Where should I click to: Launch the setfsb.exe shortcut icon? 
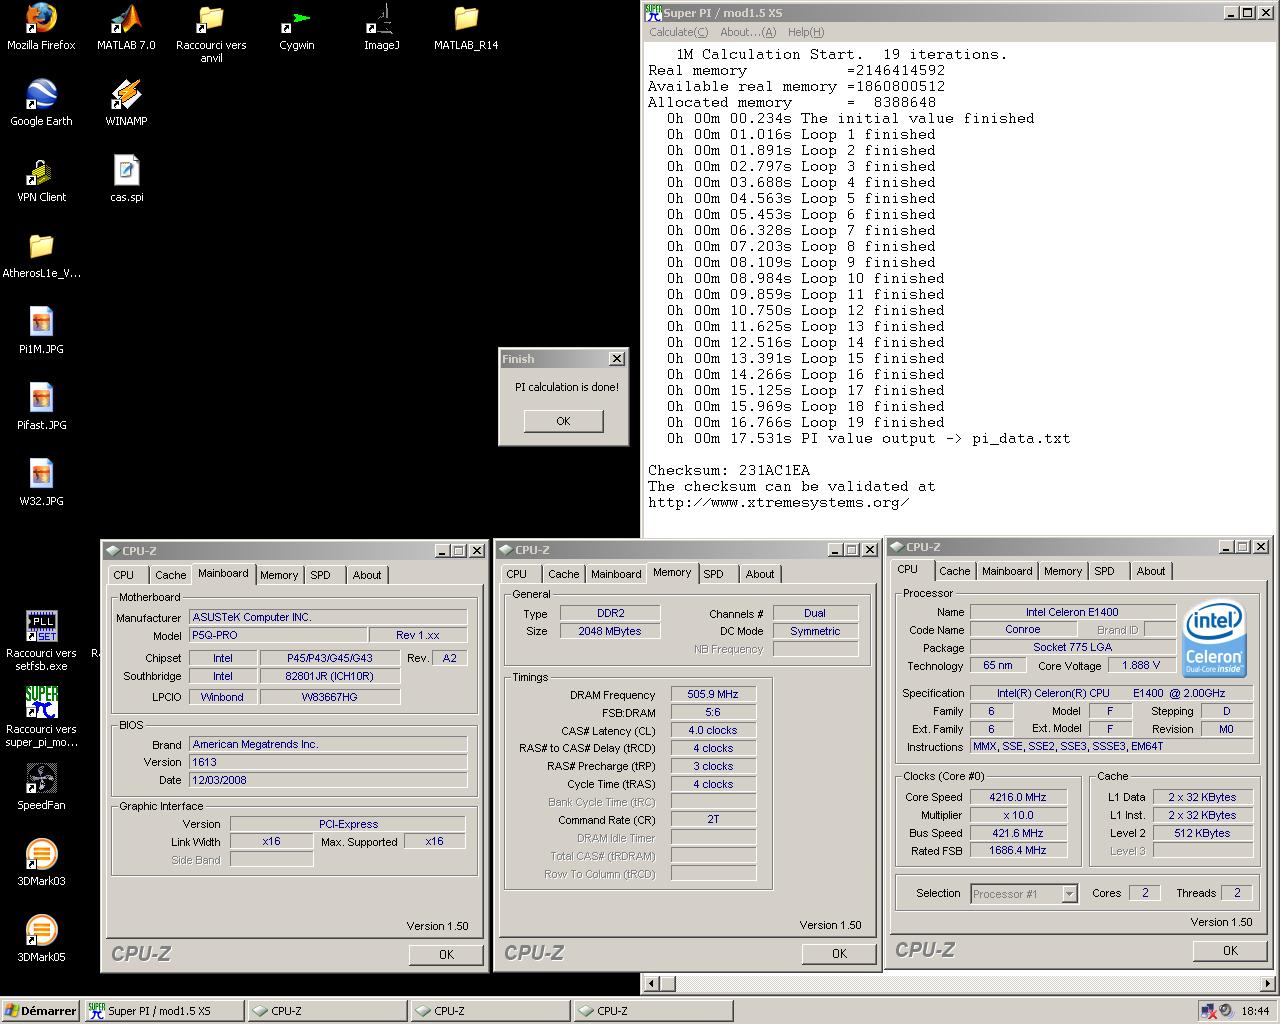point(41,640)
